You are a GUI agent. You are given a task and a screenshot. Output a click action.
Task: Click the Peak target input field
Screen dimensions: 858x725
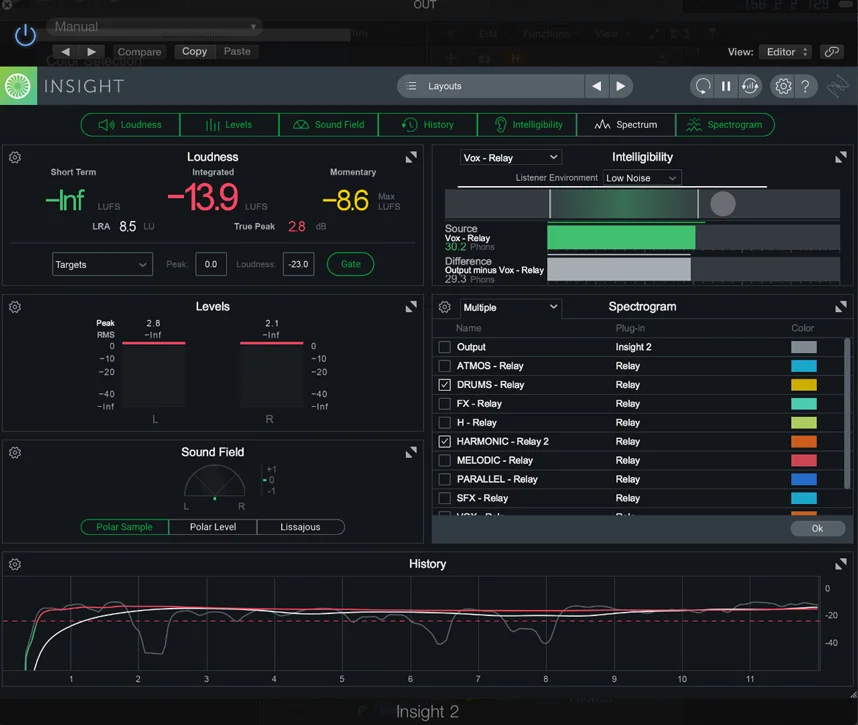tap(211, 264)
